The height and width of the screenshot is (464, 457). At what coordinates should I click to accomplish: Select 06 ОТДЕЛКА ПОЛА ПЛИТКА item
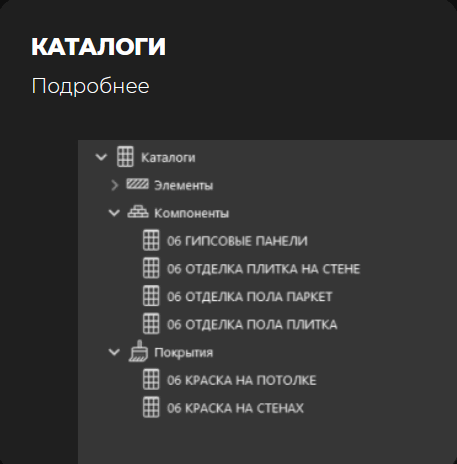[x=252, y=325]
